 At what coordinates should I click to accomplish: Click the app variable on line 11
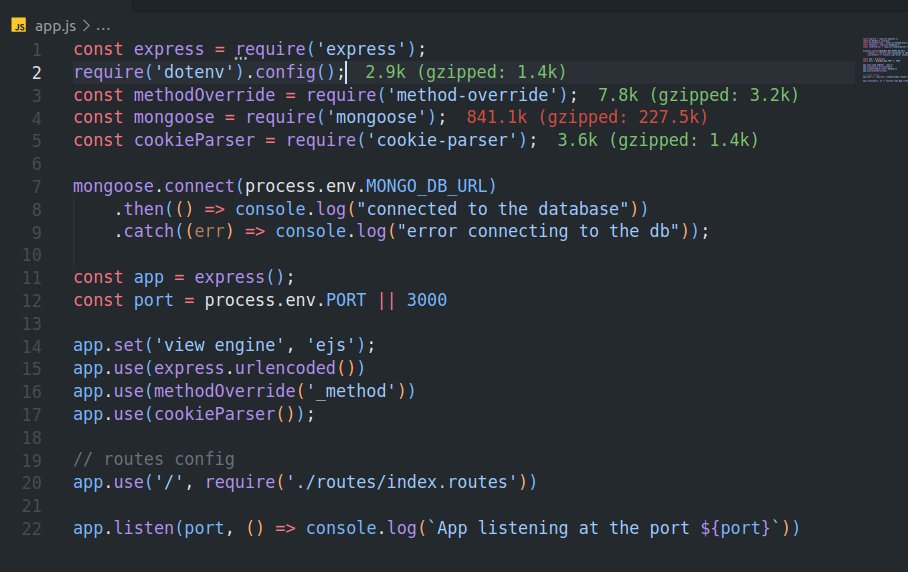(149, 277)
